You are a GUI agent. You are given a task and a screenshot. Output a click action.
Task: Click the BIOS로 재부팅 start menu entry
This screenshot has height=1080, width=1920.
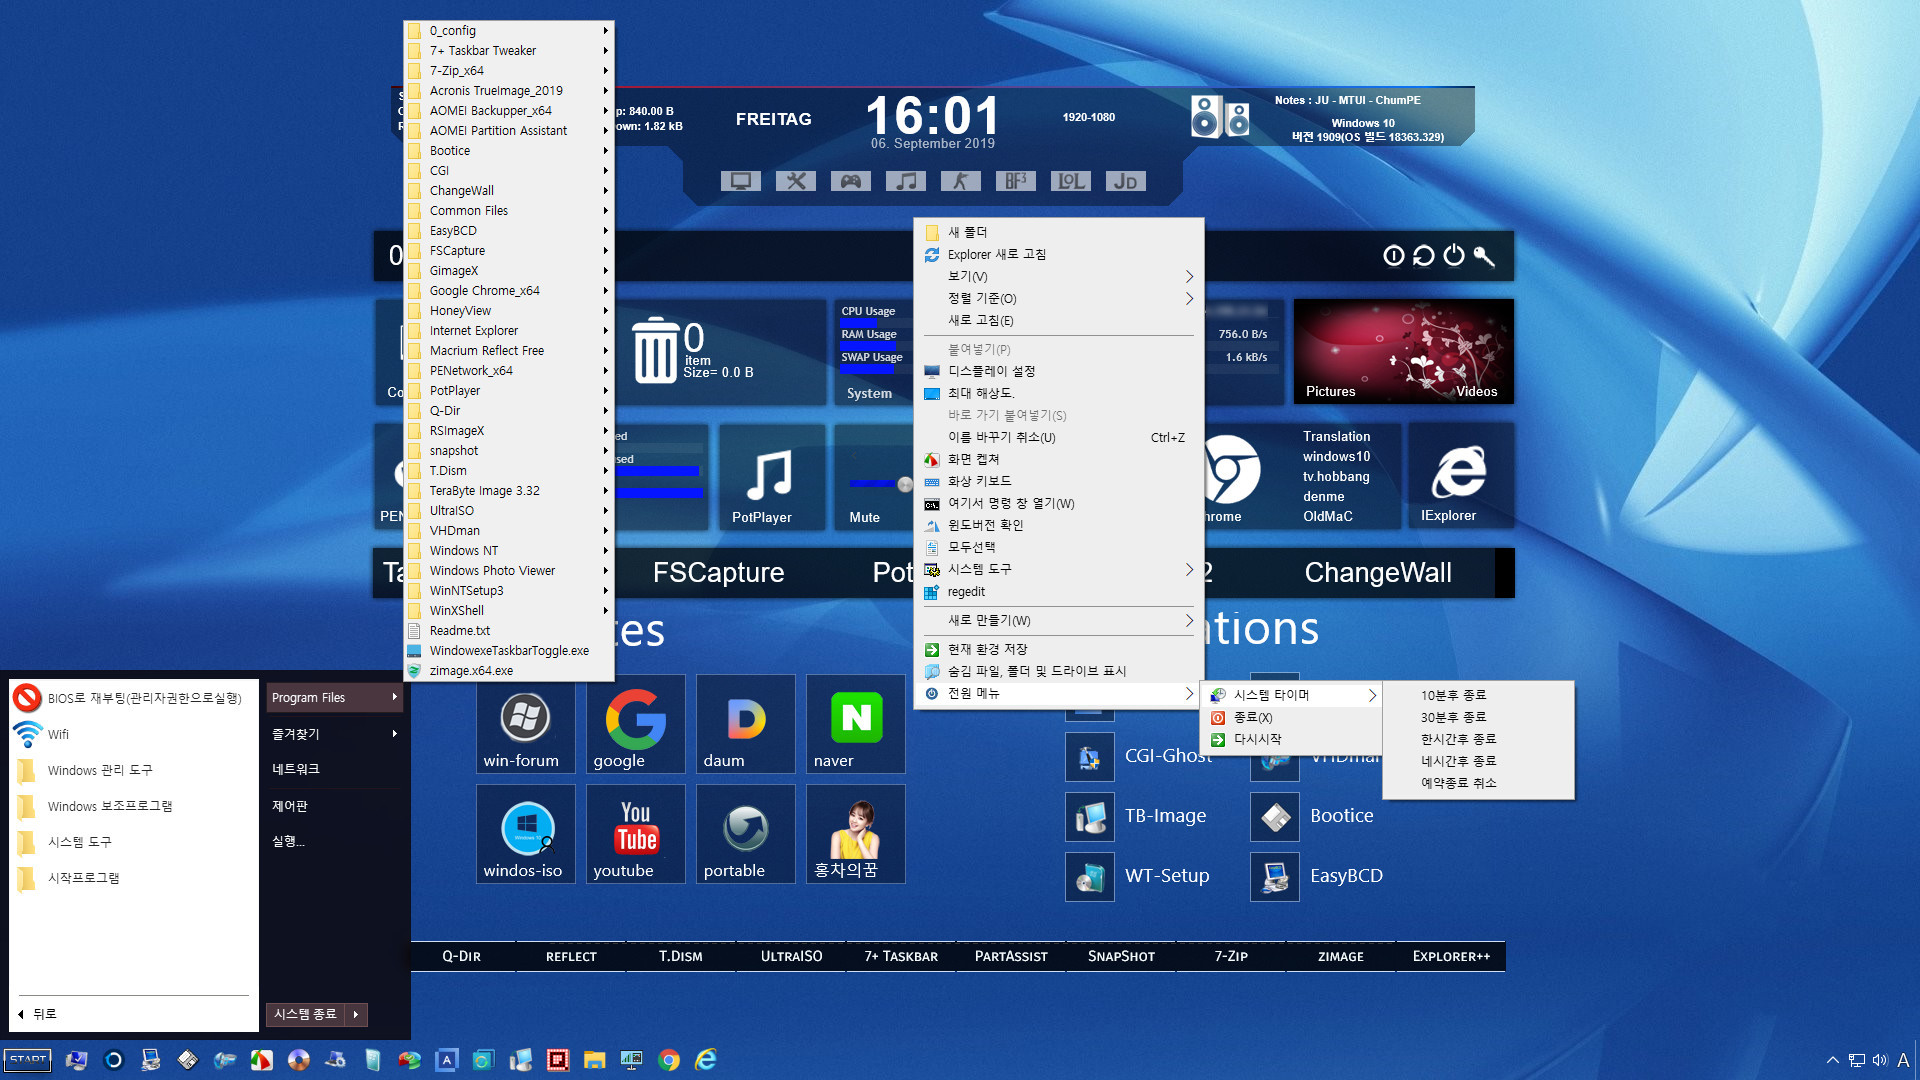[134, 698]
